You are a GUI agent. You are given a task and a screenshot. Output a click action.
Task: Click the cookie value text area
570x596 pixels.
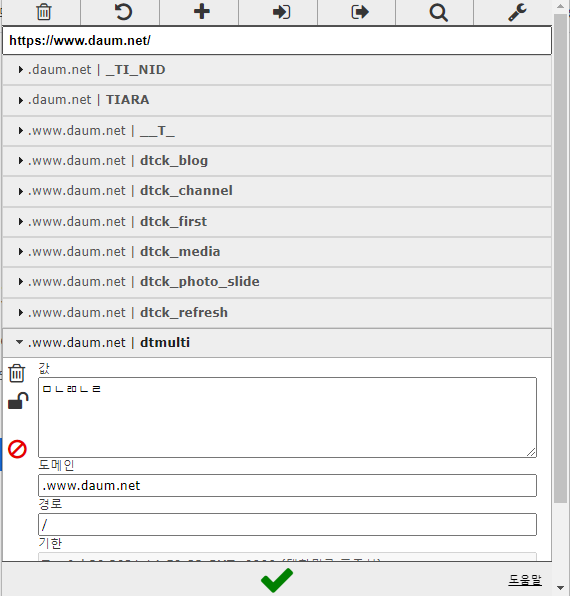(287, 417)
